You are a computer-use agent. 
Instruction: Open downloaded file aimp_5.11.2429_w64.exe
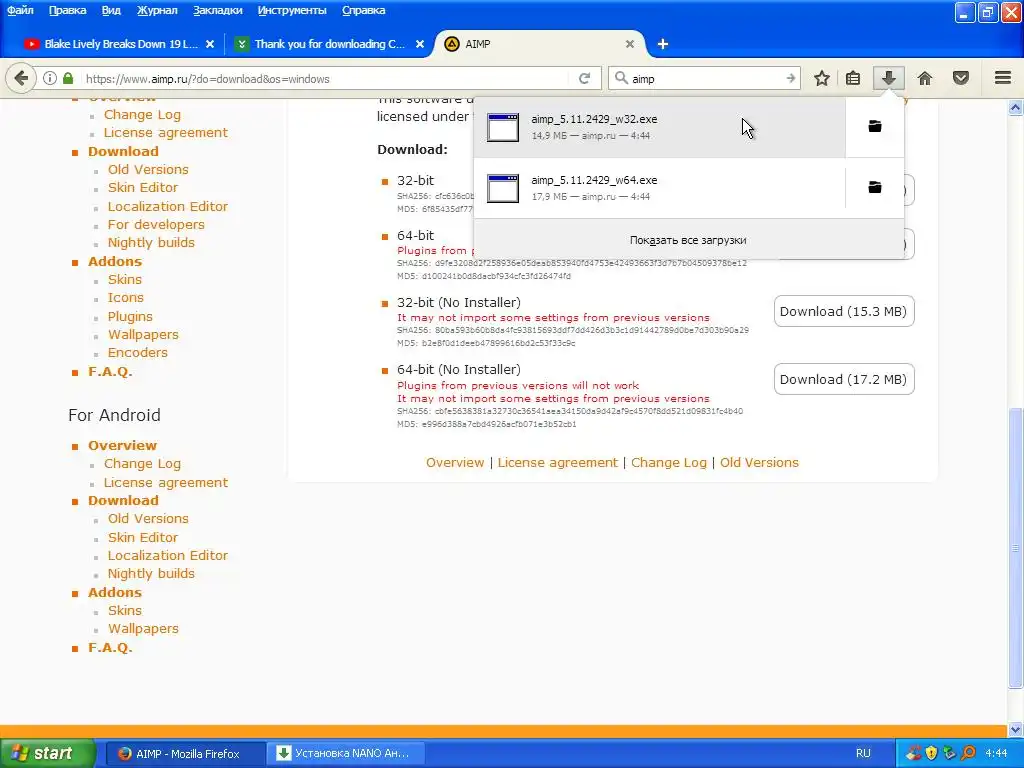click(x=659, y=188)
